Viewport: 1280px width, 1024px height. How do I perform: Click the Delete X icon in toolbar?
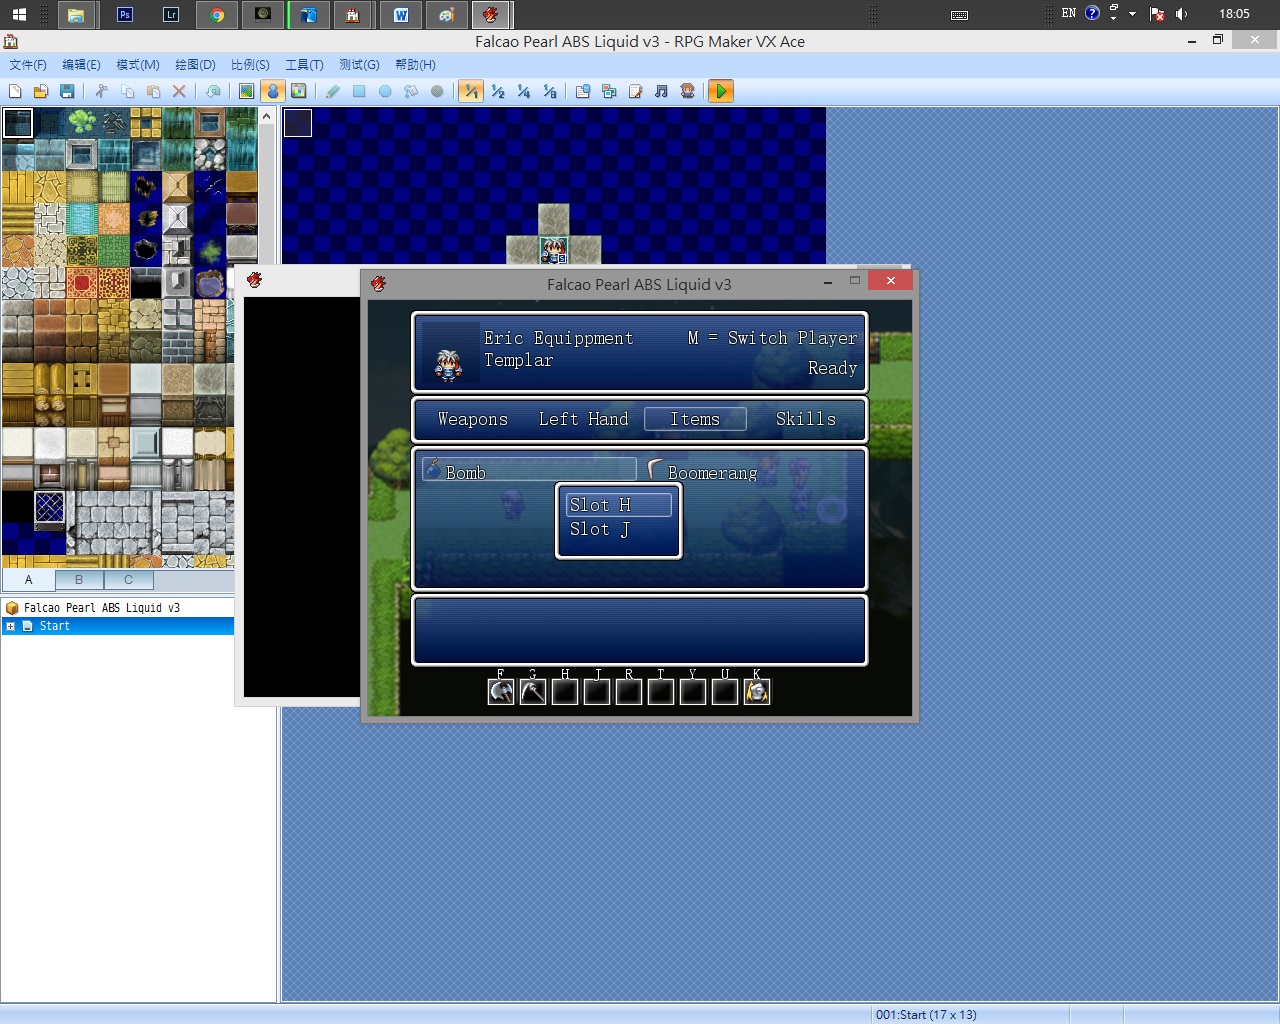pos(179,91)
